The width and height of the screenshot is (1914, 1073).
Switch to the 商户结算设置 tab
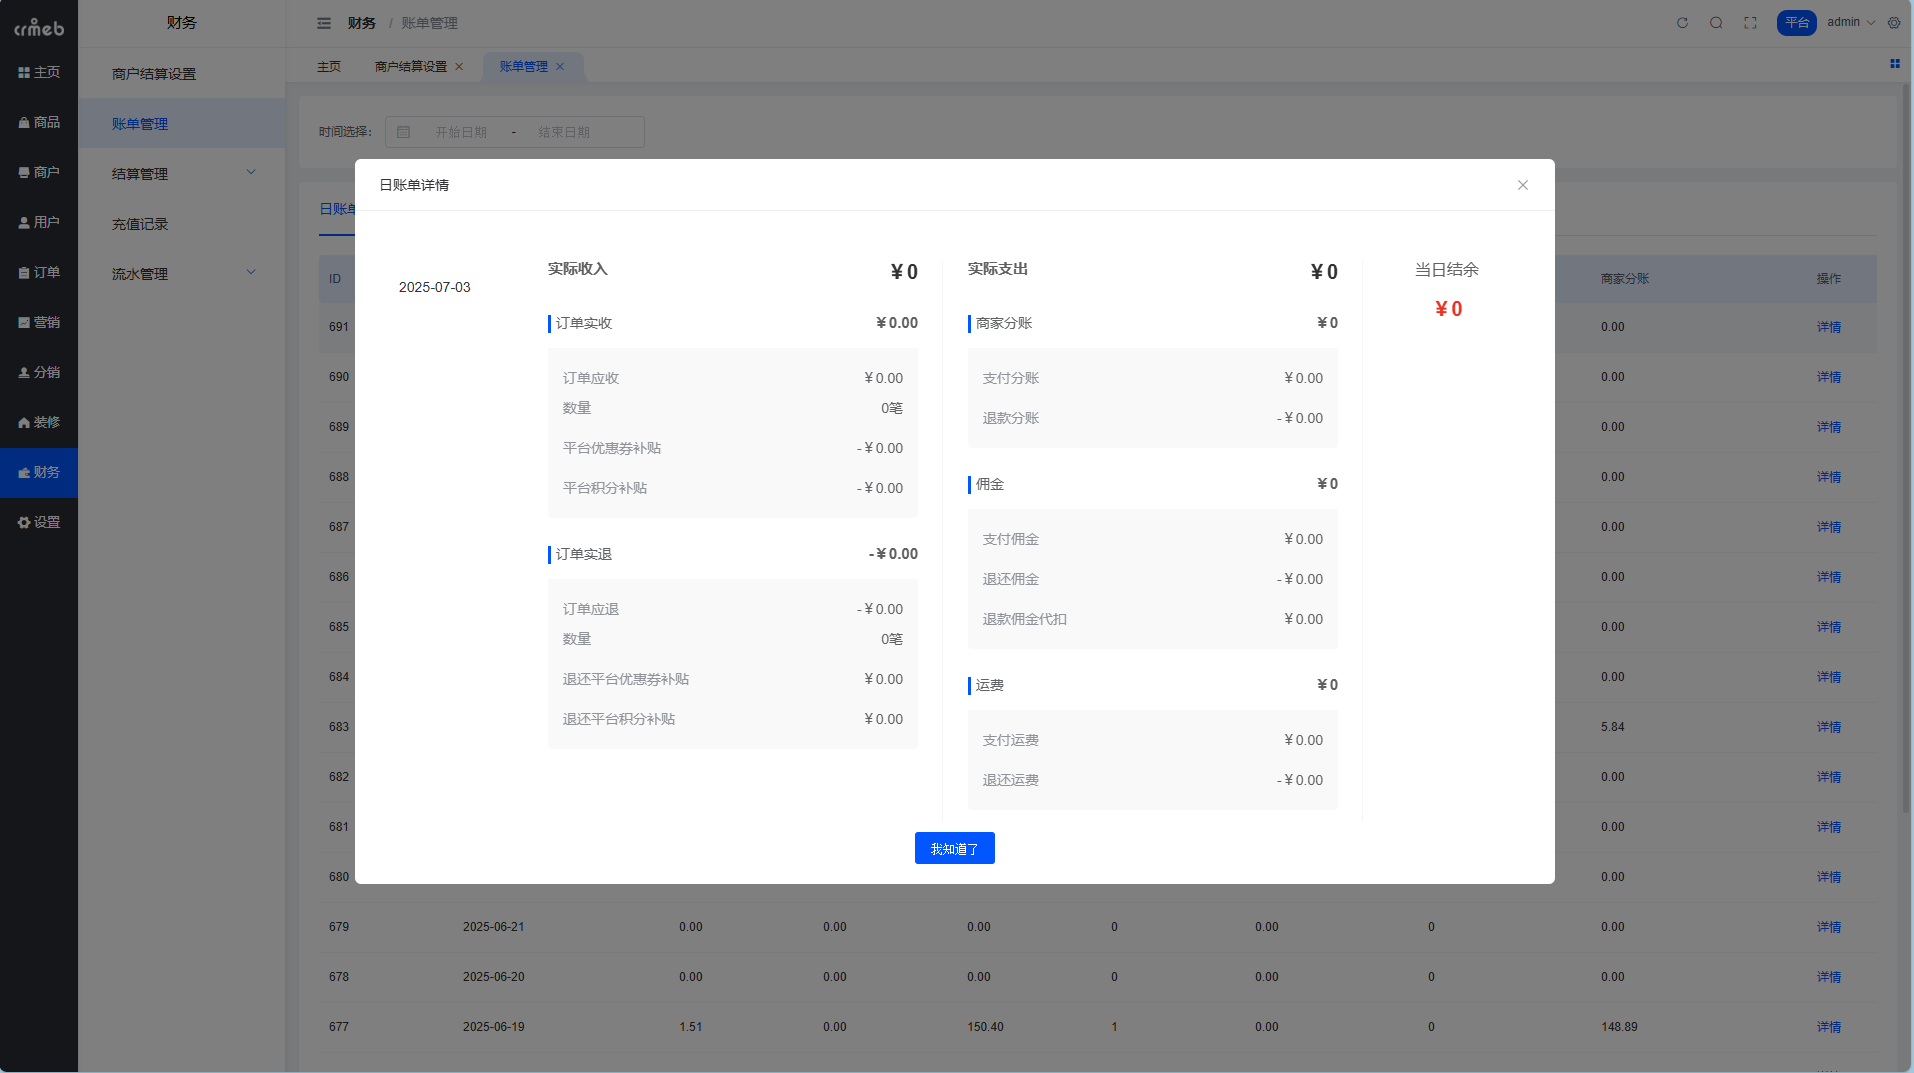coord(410,67)
